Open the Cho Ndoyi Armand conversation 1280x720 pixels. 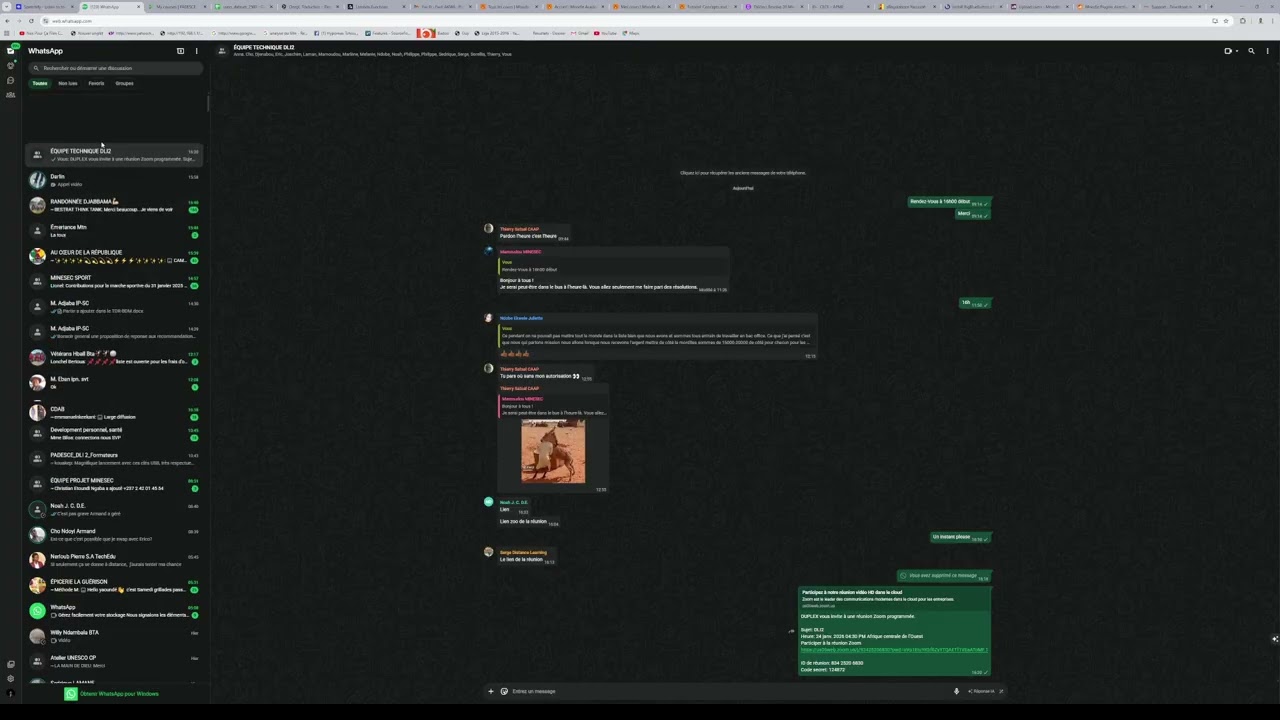115,535
